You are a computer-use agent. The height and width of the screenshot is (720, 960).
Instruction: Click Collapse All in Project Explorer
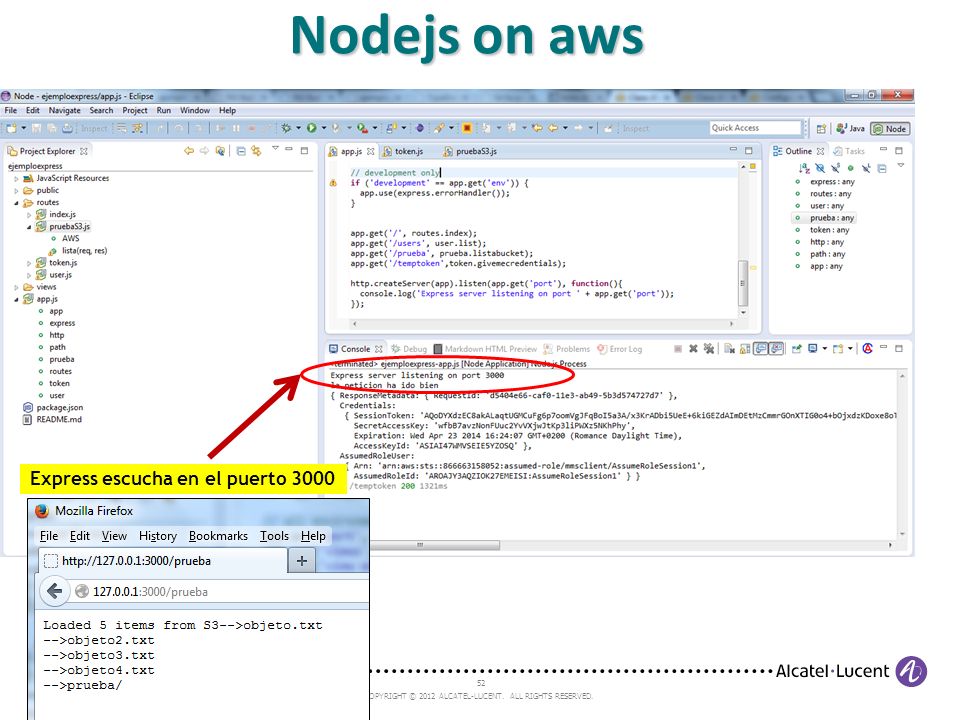point(241,151)
